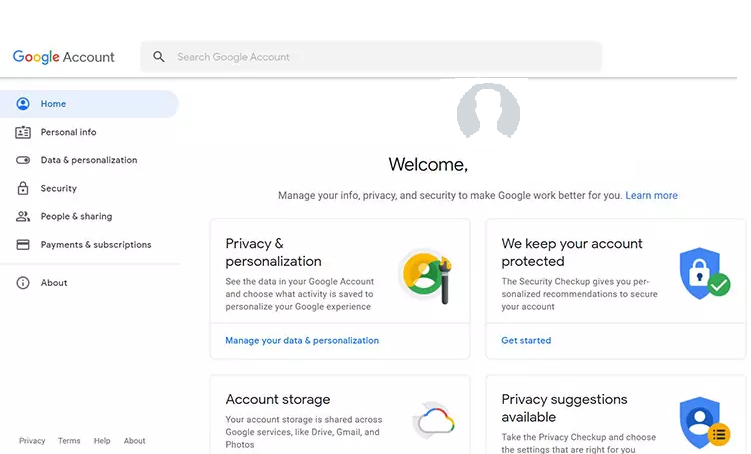Click the Account storage cloud icon
The height and width of the screenshot is (454, 751).
click(434, 421)
